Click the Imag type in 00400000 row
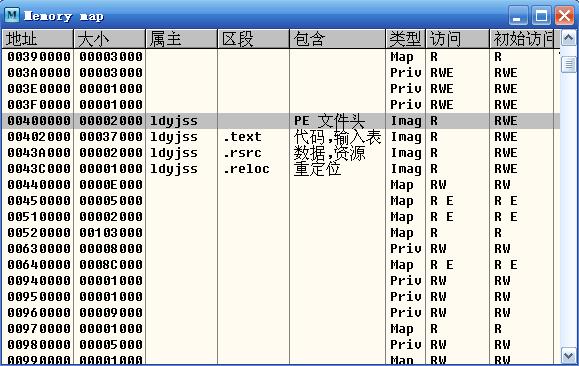579x366 pixels. pos(406,121)
